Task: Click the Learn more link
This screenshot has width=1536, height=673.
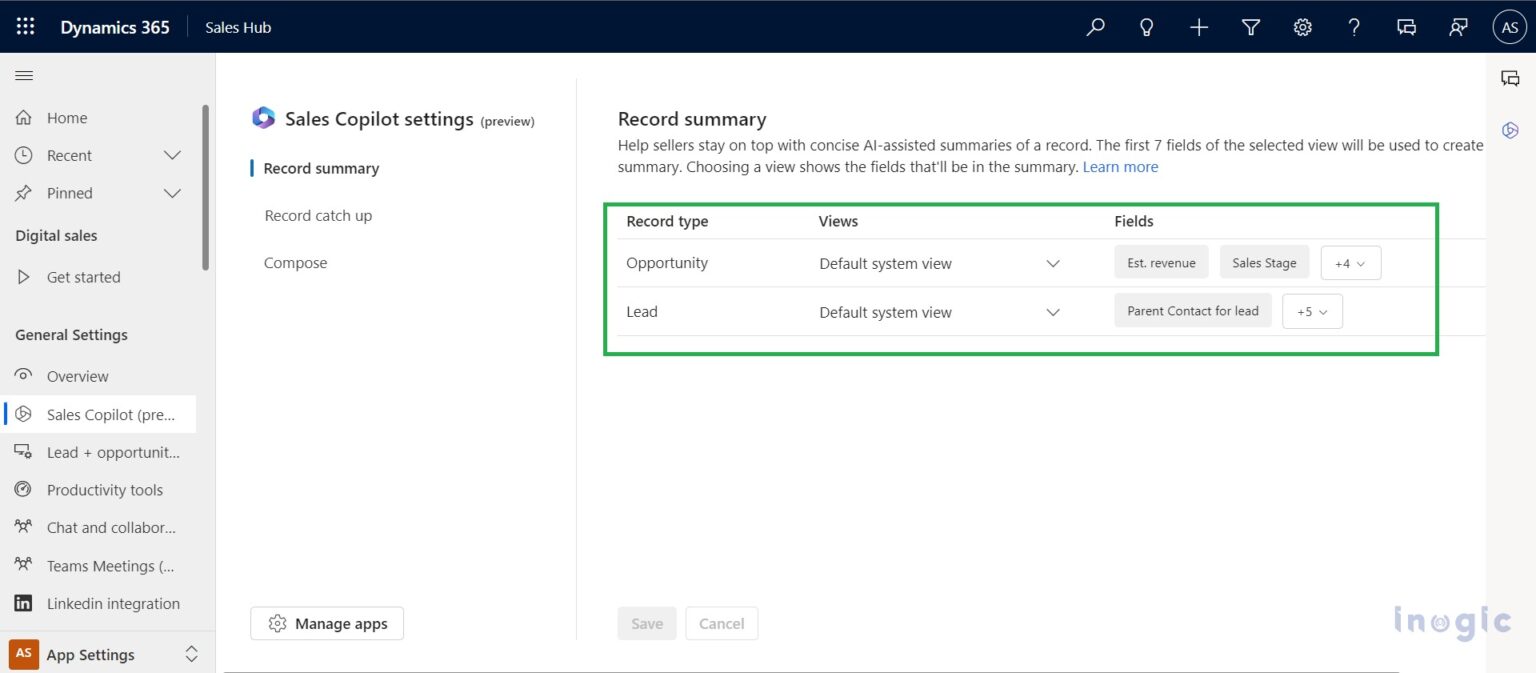Action: (x=1119, y=166)
